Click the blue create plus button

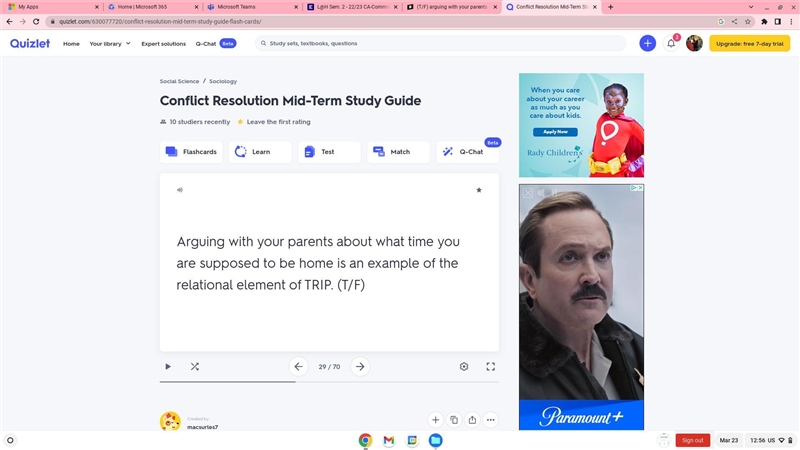647,43
